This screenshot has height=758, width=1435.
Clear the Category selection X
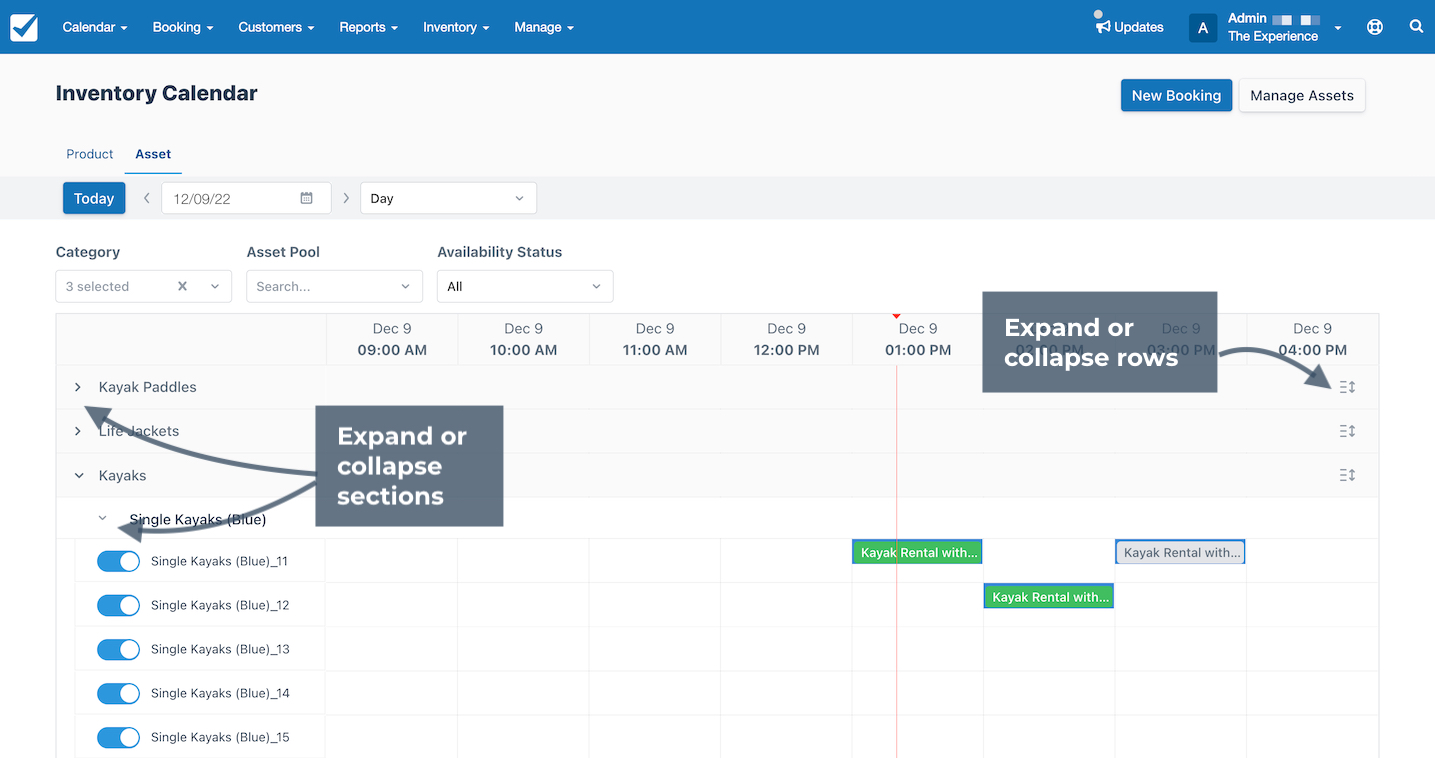(x=182, y=286)
